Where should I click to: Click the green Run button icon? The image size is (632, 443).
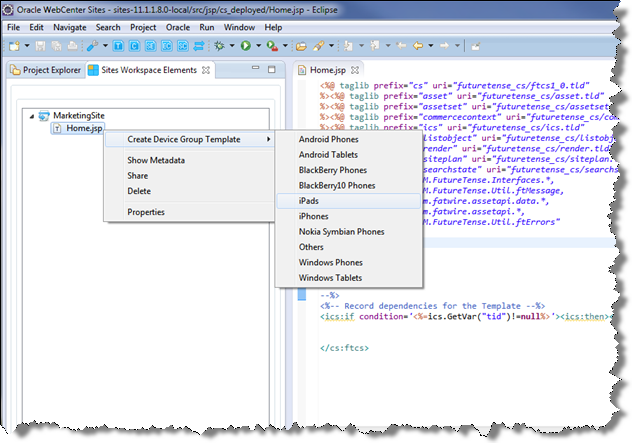tap(245, 46)
